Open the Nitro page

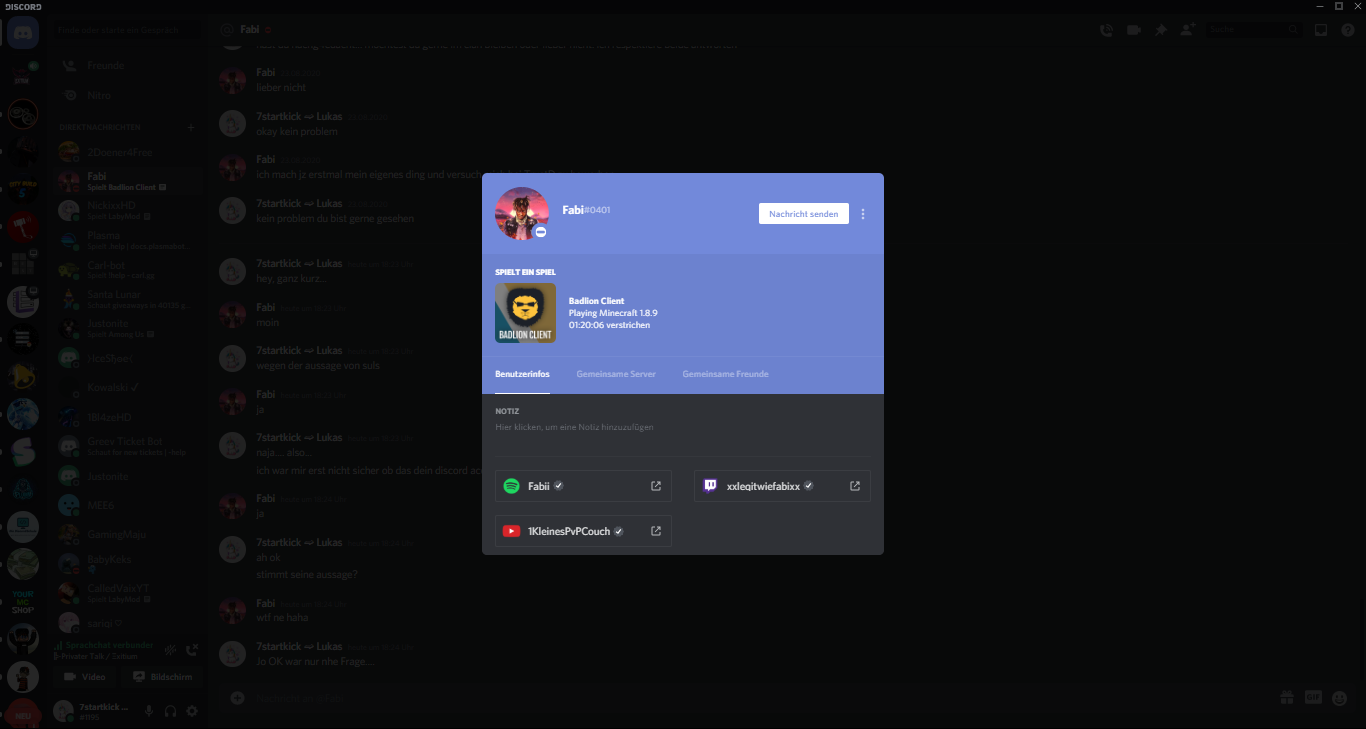pyautogui.click(x=130, y=96)
